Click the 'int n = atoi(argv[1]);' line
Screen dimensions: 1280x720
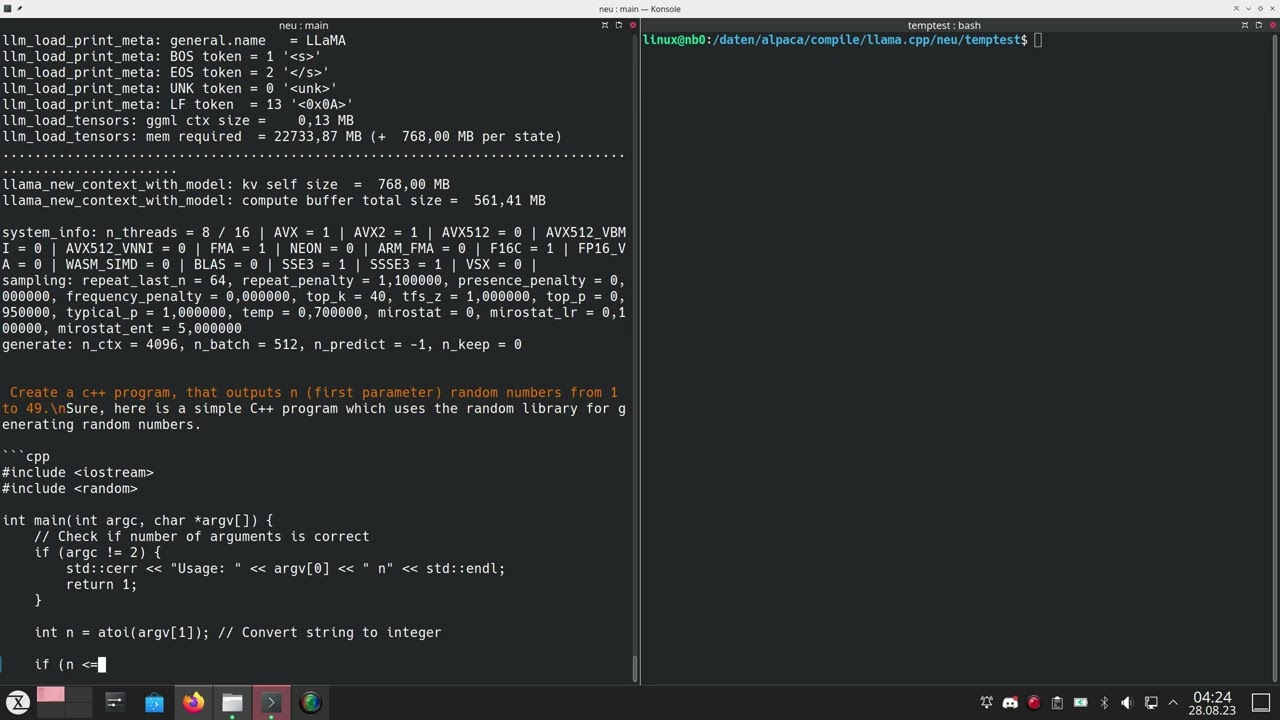pyautogui.click(x=238, y=632)
